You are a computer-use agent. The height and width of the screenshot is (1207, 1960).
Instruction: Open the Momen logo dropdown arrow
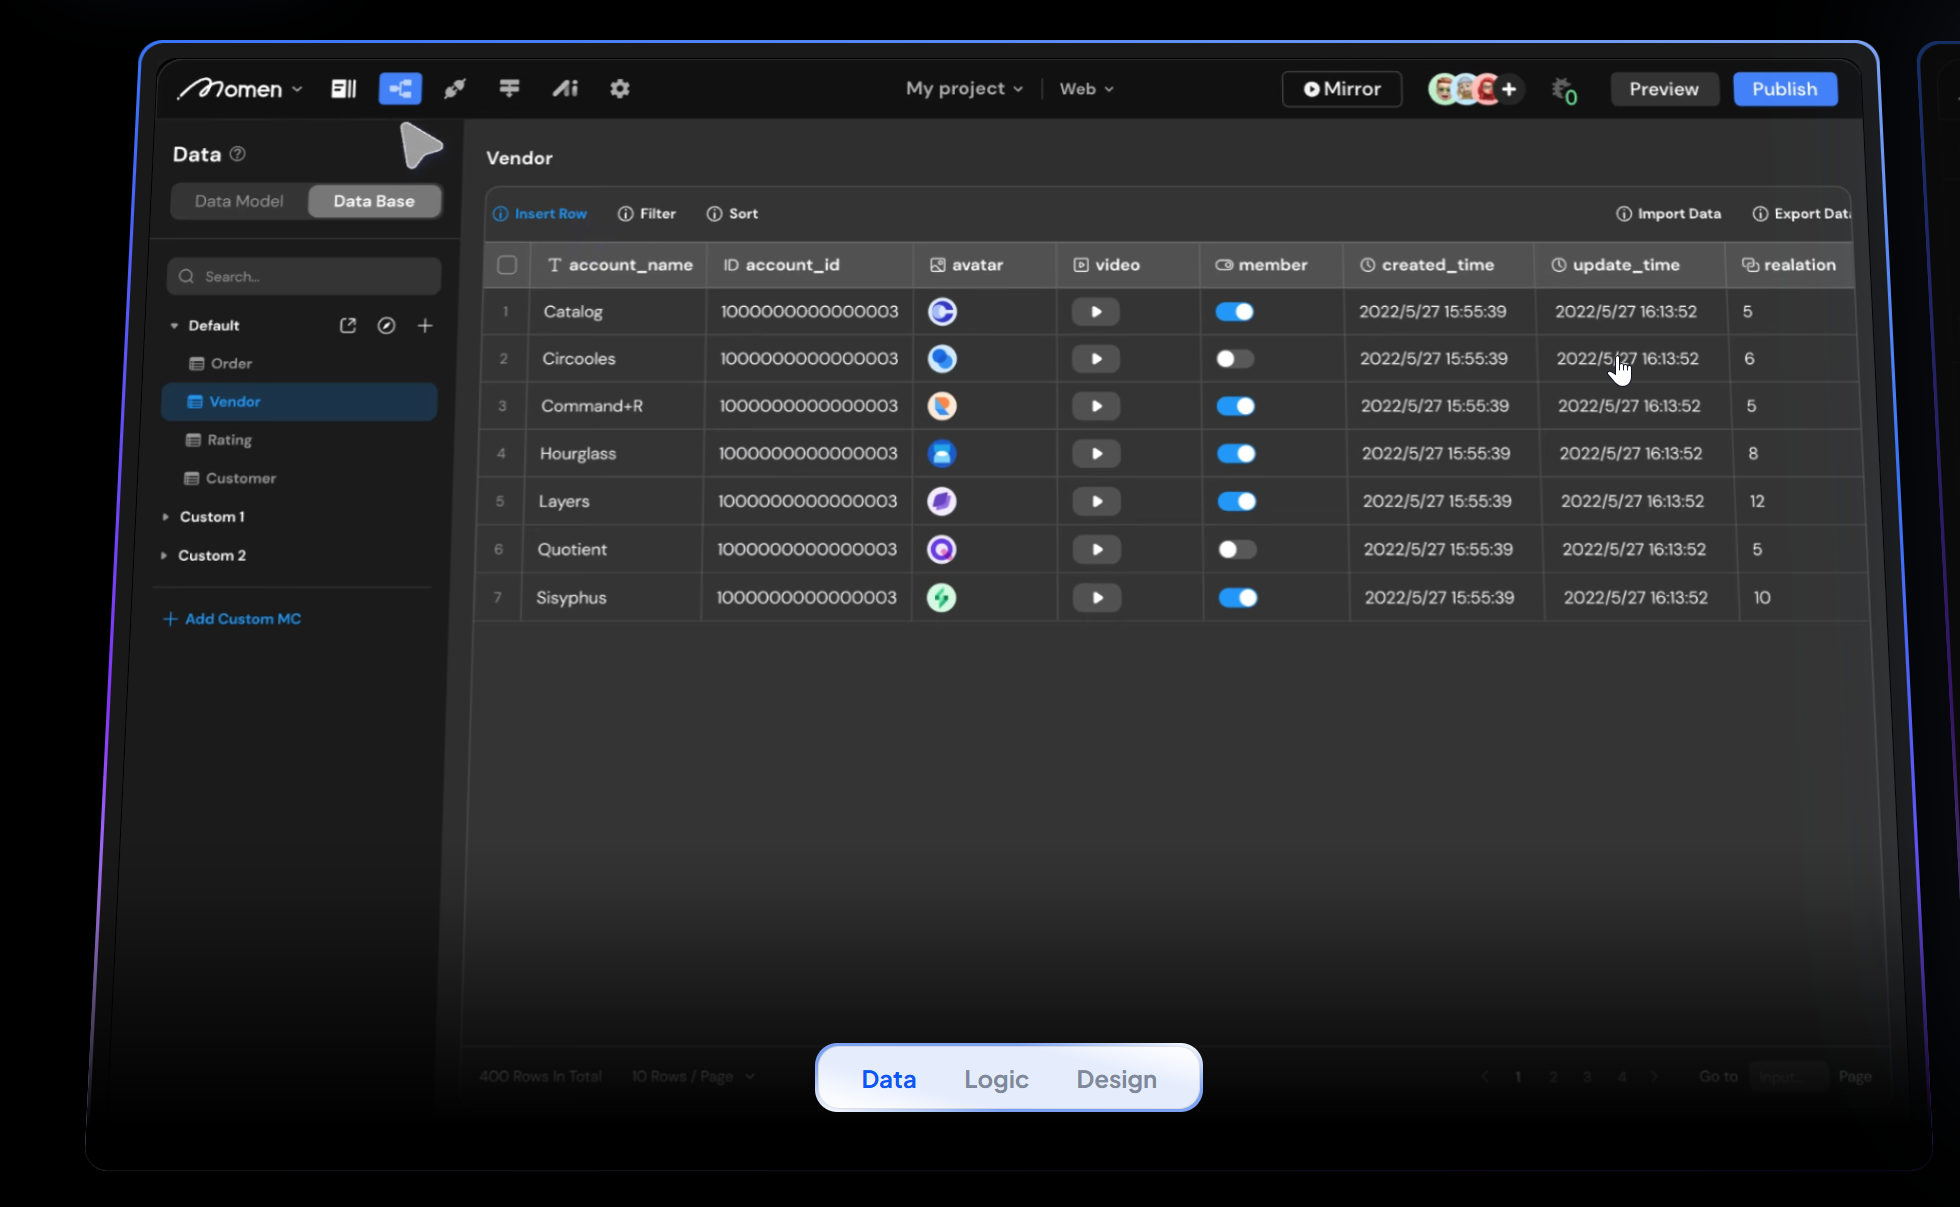tap(297, 90)
